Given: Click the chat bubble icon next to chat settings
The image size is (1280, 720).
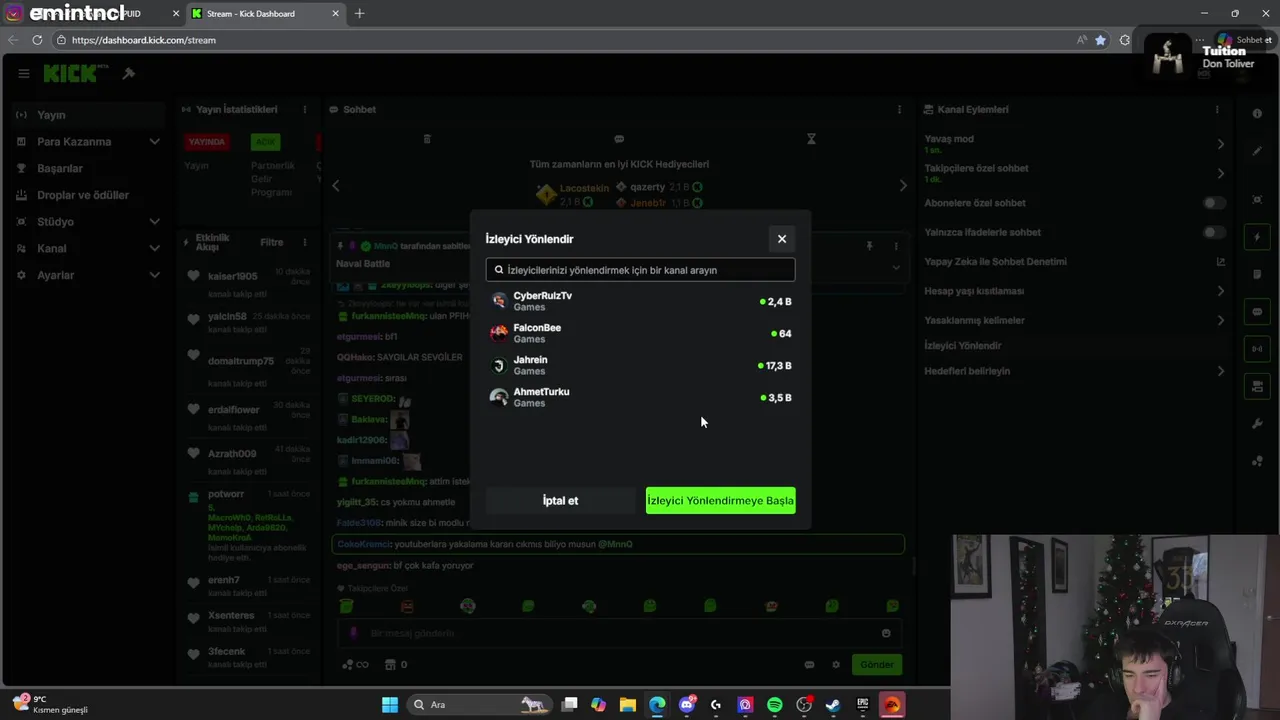Looking at the screenshot, I should pyautogui.click(x=809, y=664).
